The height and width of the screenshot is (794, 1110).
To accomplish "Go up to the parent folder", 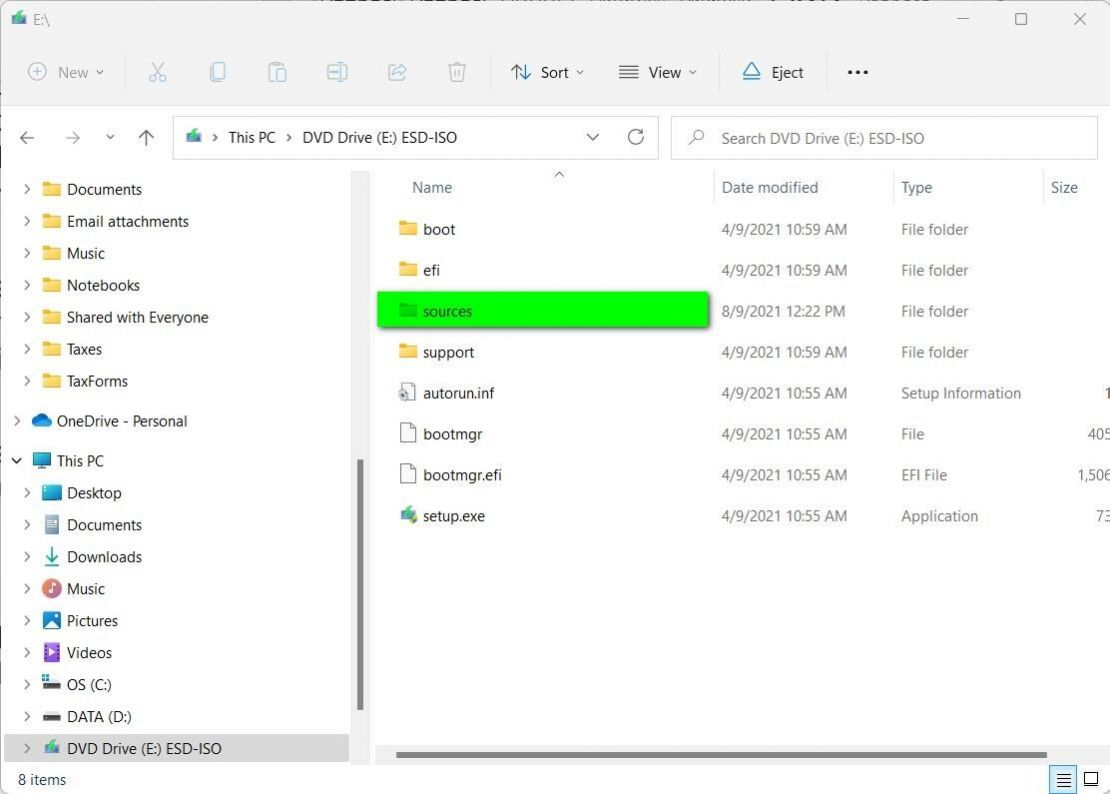I will pyautogui.click(x=146, y=137).
